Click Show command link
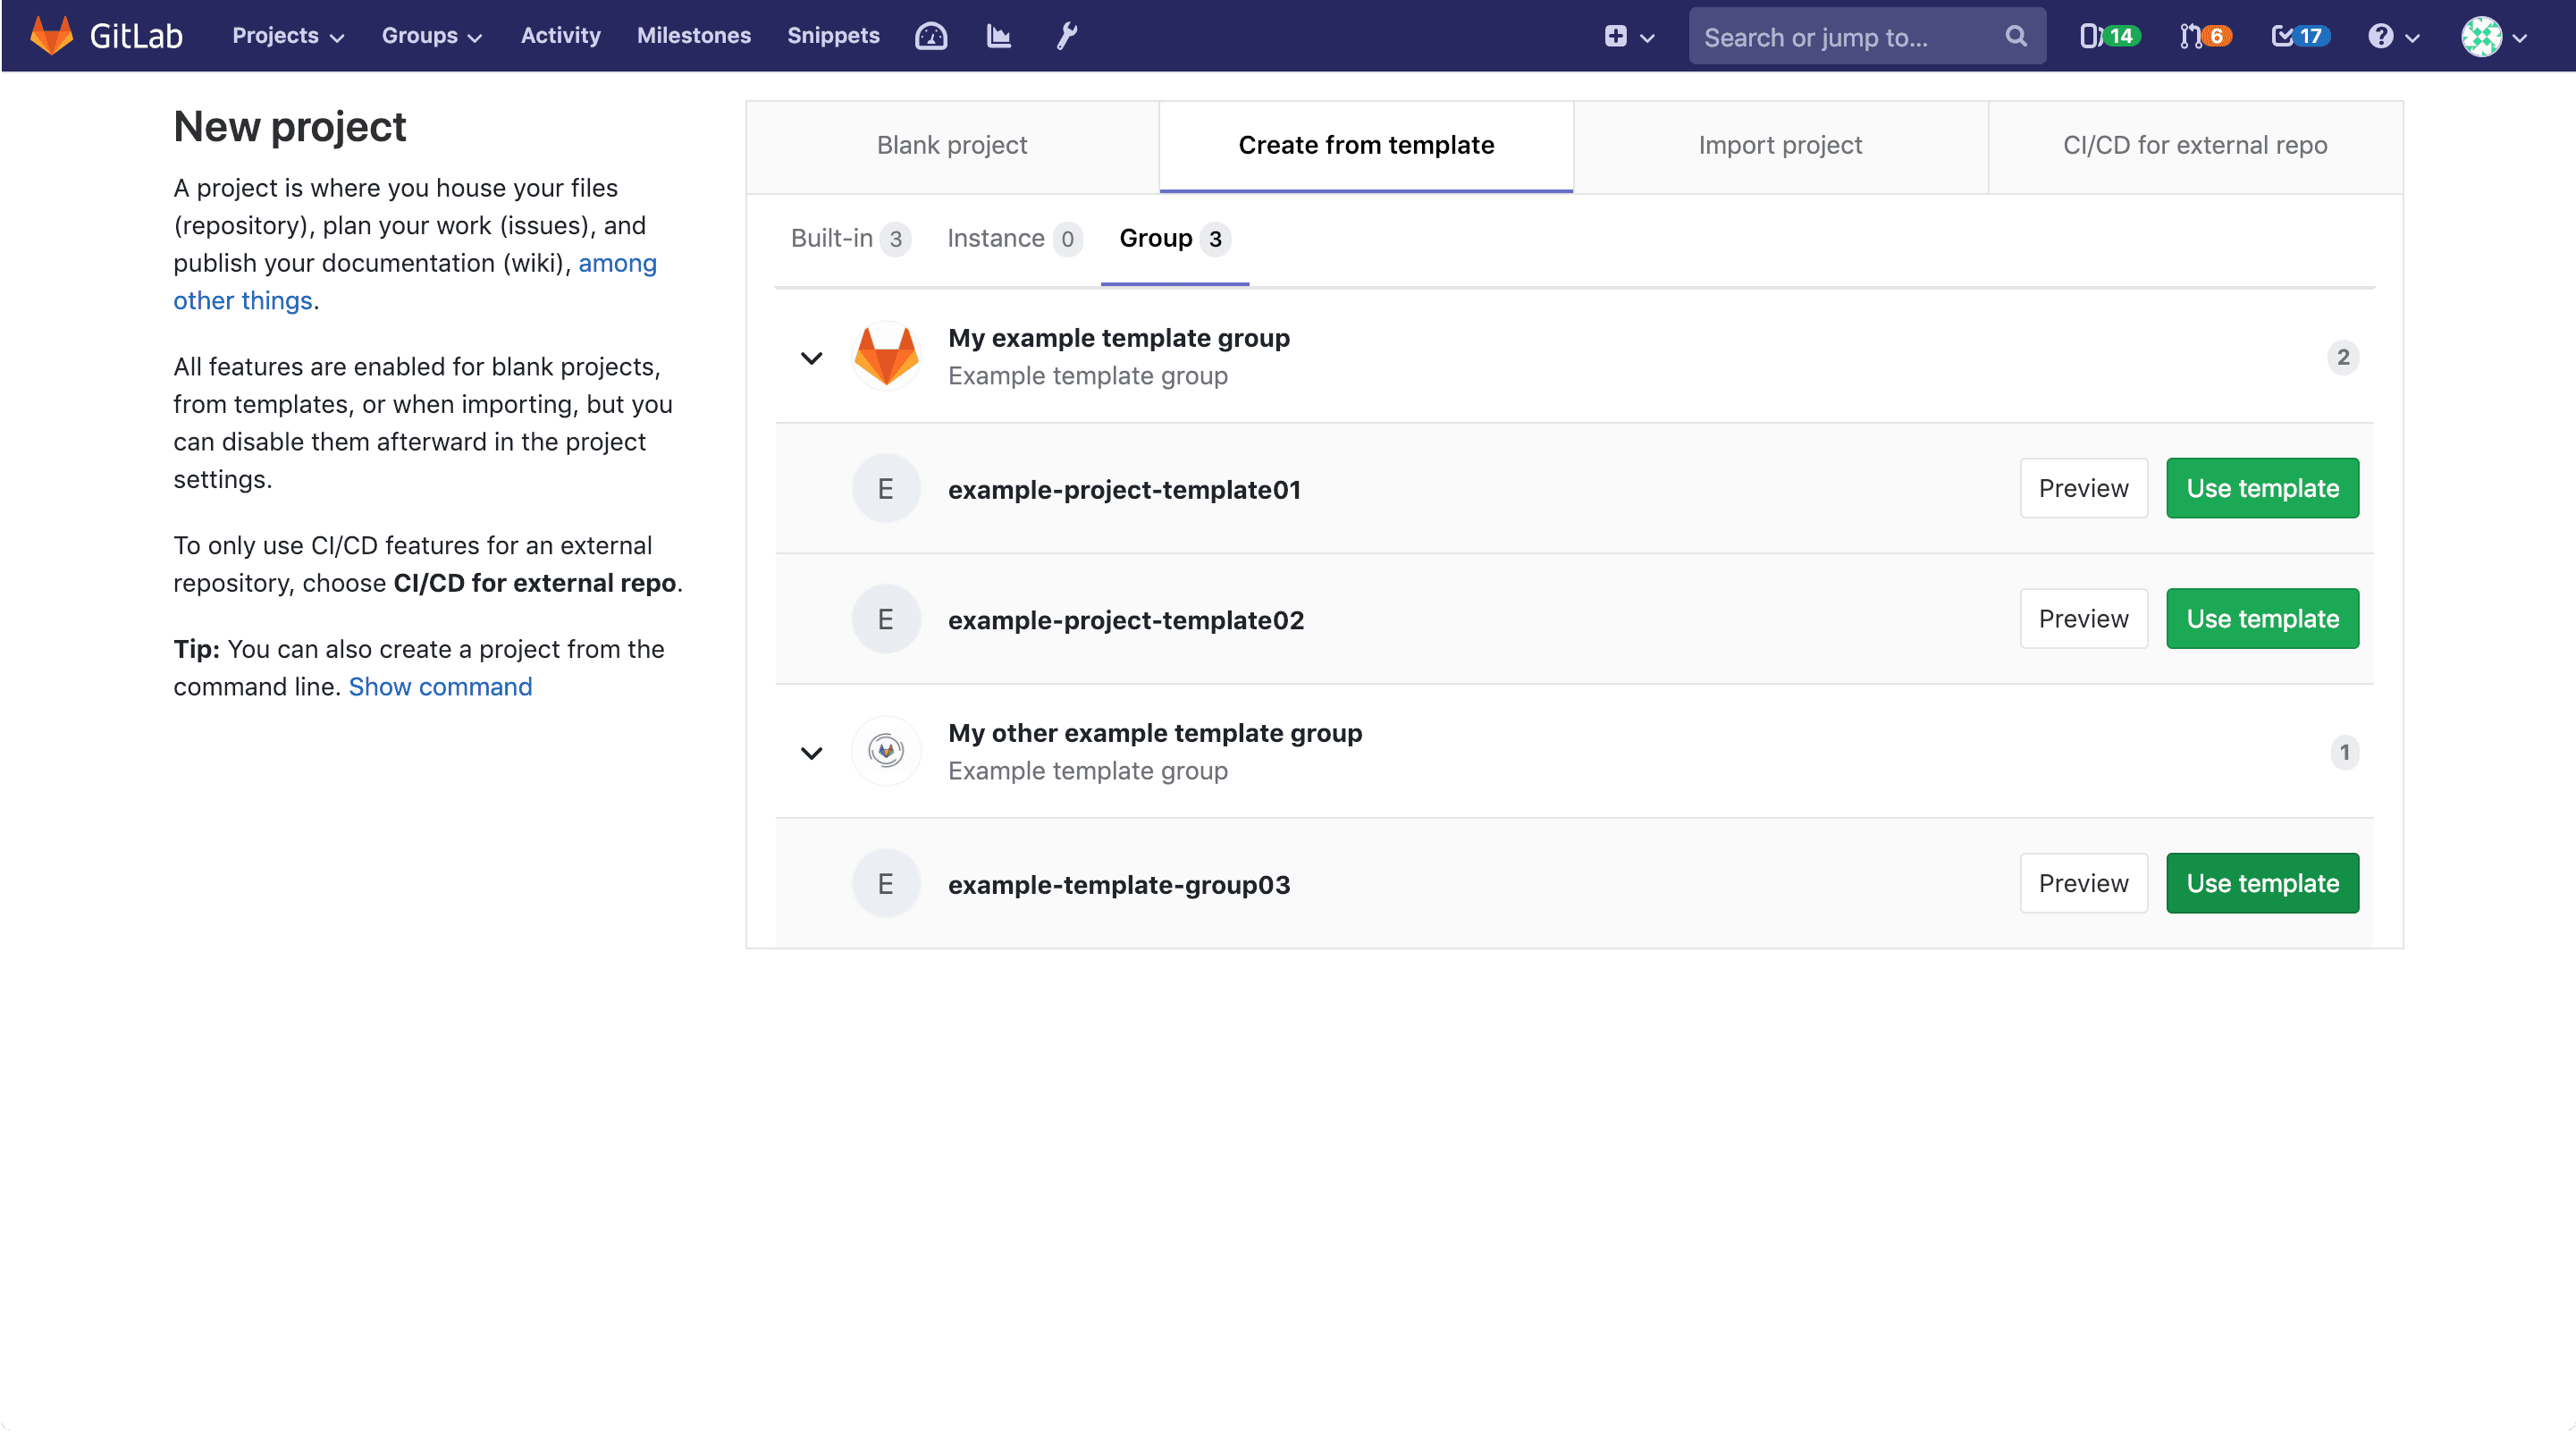2576x1432 pixels. (x=439, y=686)
